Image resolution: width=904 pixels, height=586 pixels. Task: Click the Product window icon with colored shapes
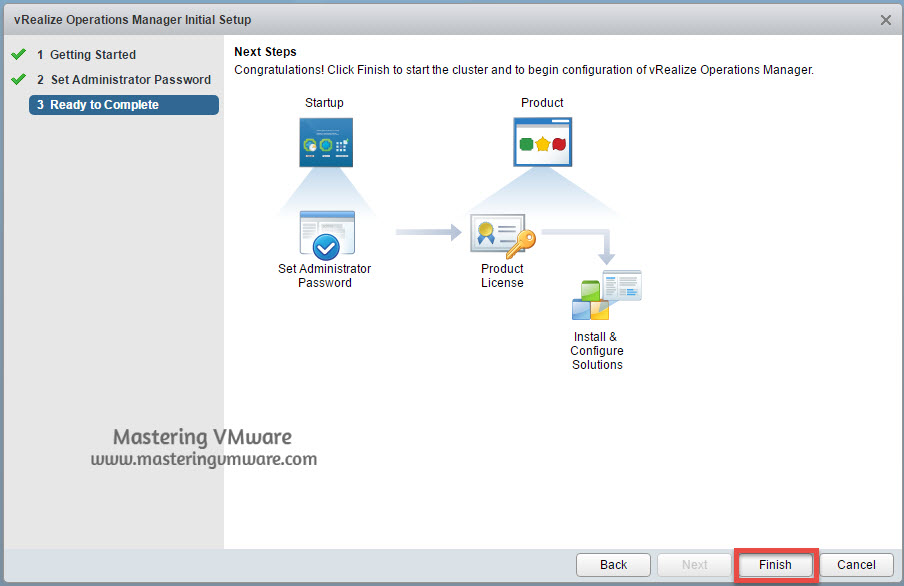click(x=543, y=142)
